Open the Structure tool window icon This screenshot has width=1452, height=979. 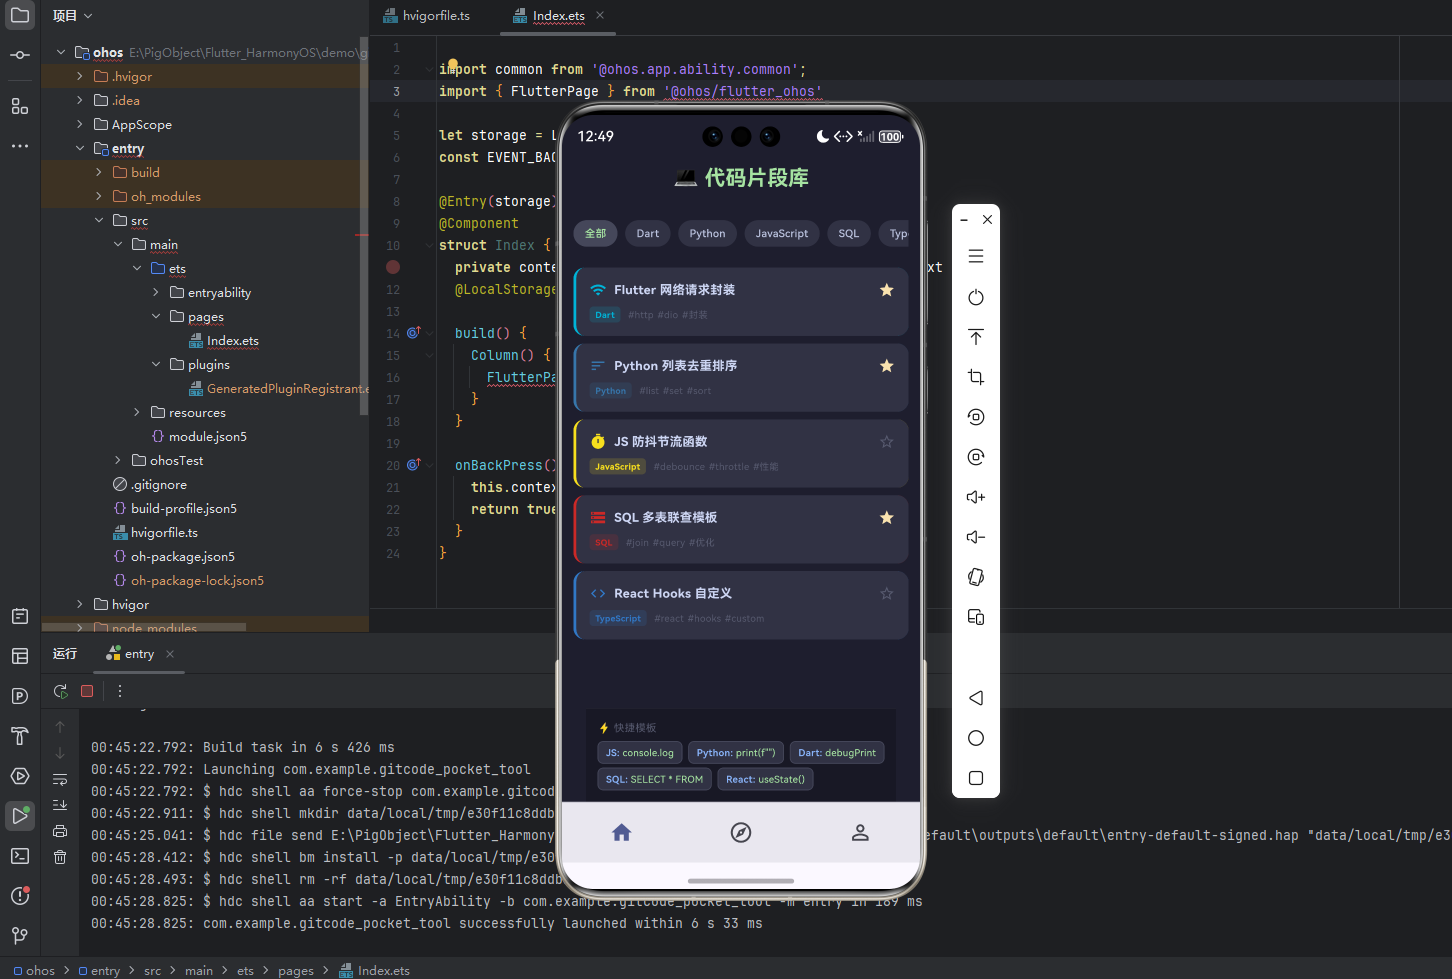20,106
